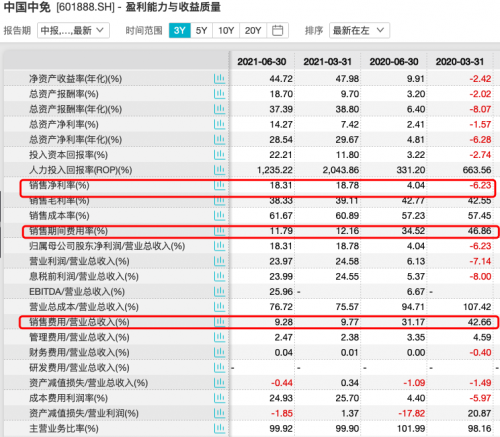Open chart icon for 总资产报酬率(年化)(%) row
Viewport: 500px width, 437px height.
(x=219, y=109)
